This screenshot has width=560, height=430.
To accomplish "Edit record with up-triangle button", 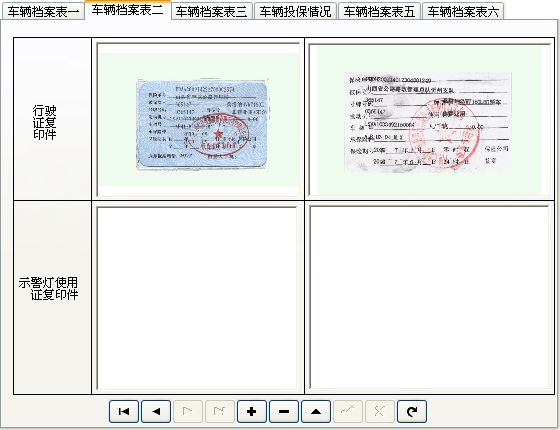I will click(x=316, y=411).
